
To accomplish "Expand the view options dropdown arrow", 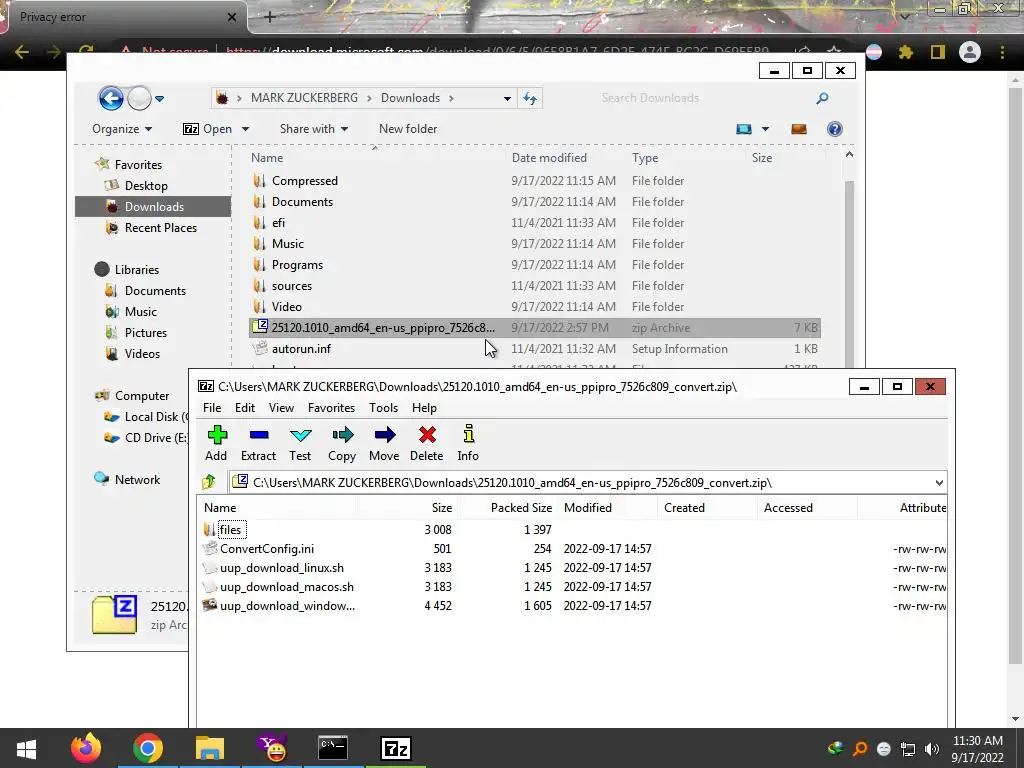I will [765, 129].
